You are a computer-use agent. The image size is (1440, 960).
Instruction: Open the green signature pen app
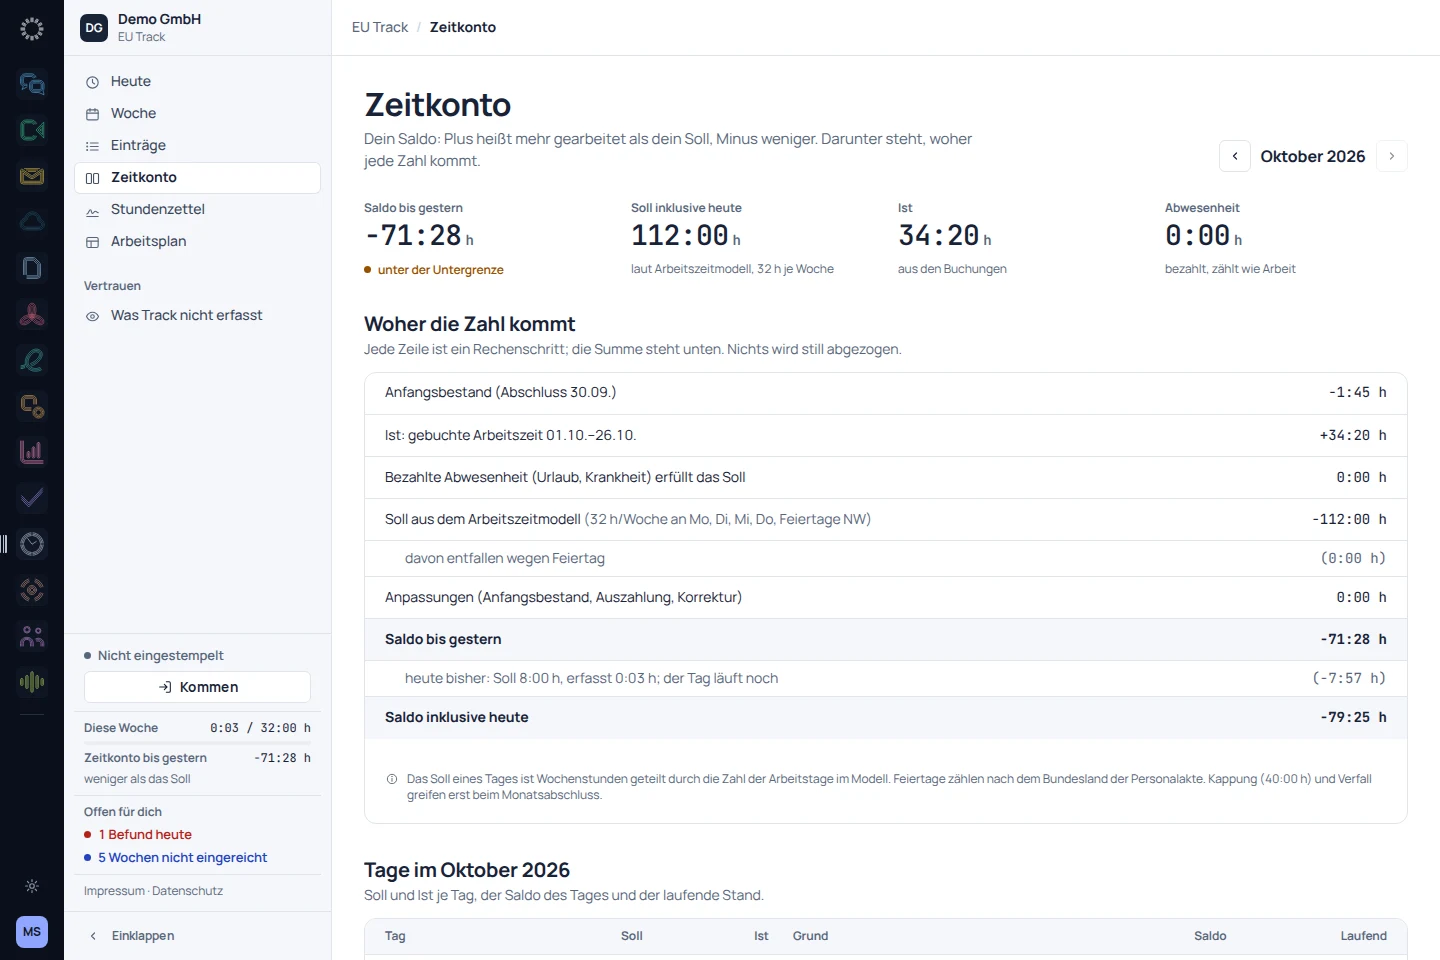pyautogui.click(x=32, y=360)
